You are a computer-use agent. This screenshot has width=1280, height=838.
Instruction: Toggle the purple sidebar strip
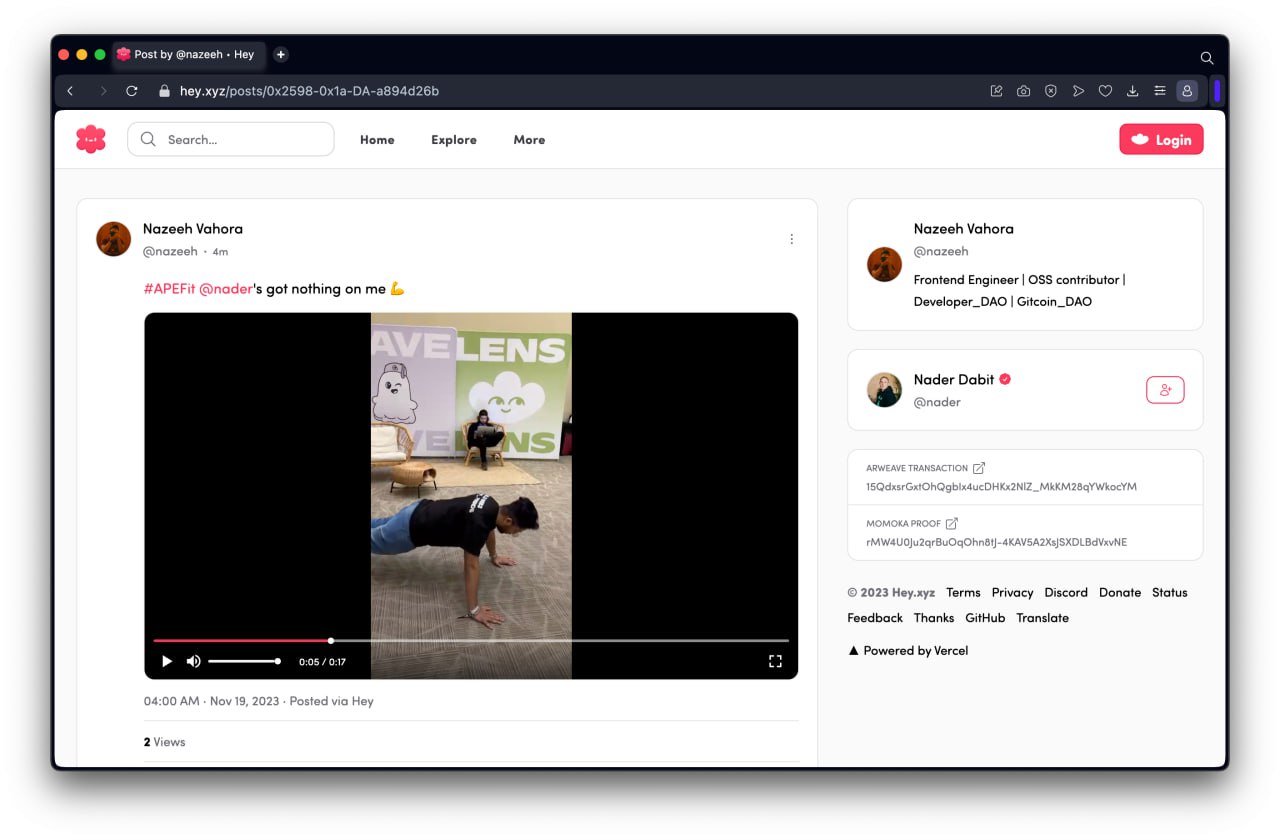click(1217, 91)
